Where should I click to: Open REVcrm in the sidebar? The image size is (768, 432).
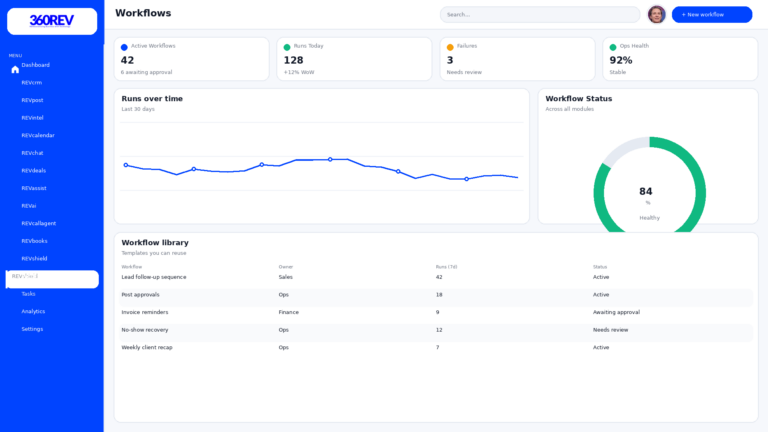tap(32, 83)
